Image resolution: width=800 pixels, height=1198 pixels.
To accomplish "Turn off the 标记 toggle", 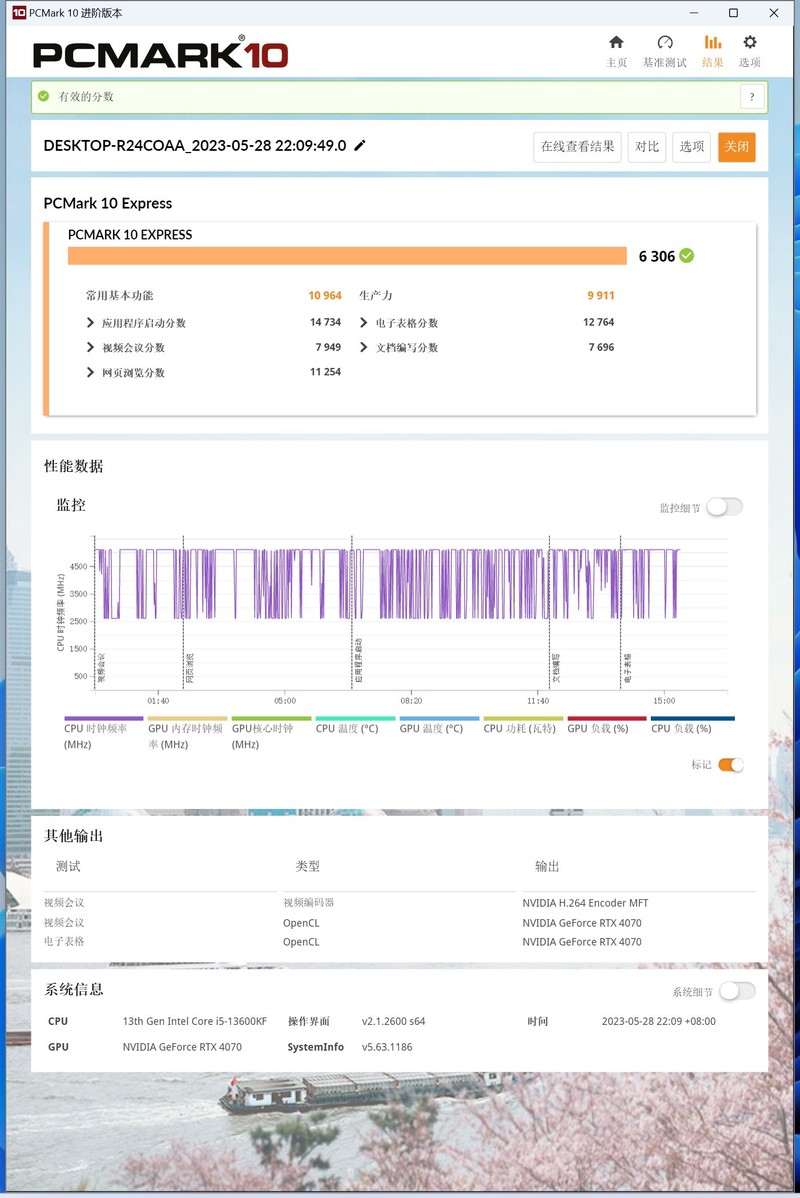I will (x=731, y=764).
